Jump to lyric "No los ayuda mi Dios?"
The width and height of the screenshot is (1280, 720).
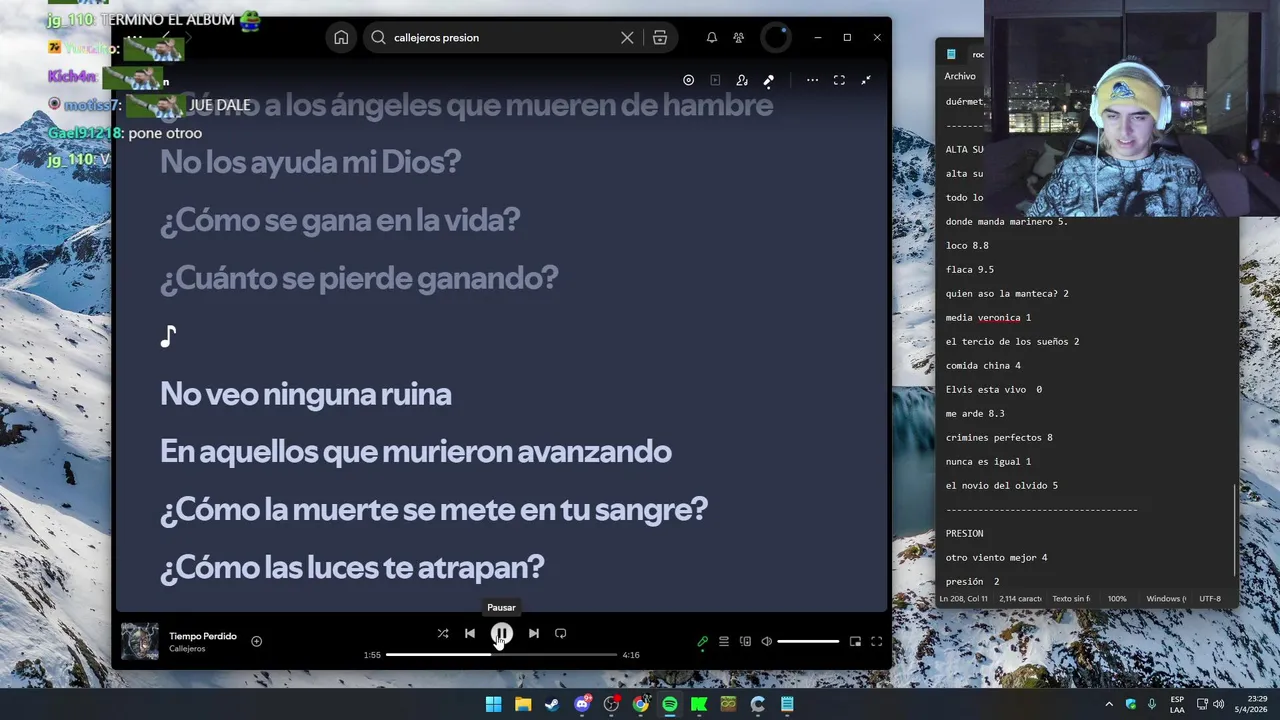point(310,162)
